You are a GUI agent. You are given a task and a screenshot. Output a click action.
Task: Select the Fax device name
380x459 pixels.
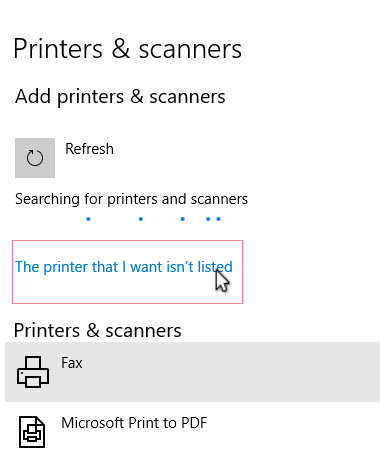(72, 363)
